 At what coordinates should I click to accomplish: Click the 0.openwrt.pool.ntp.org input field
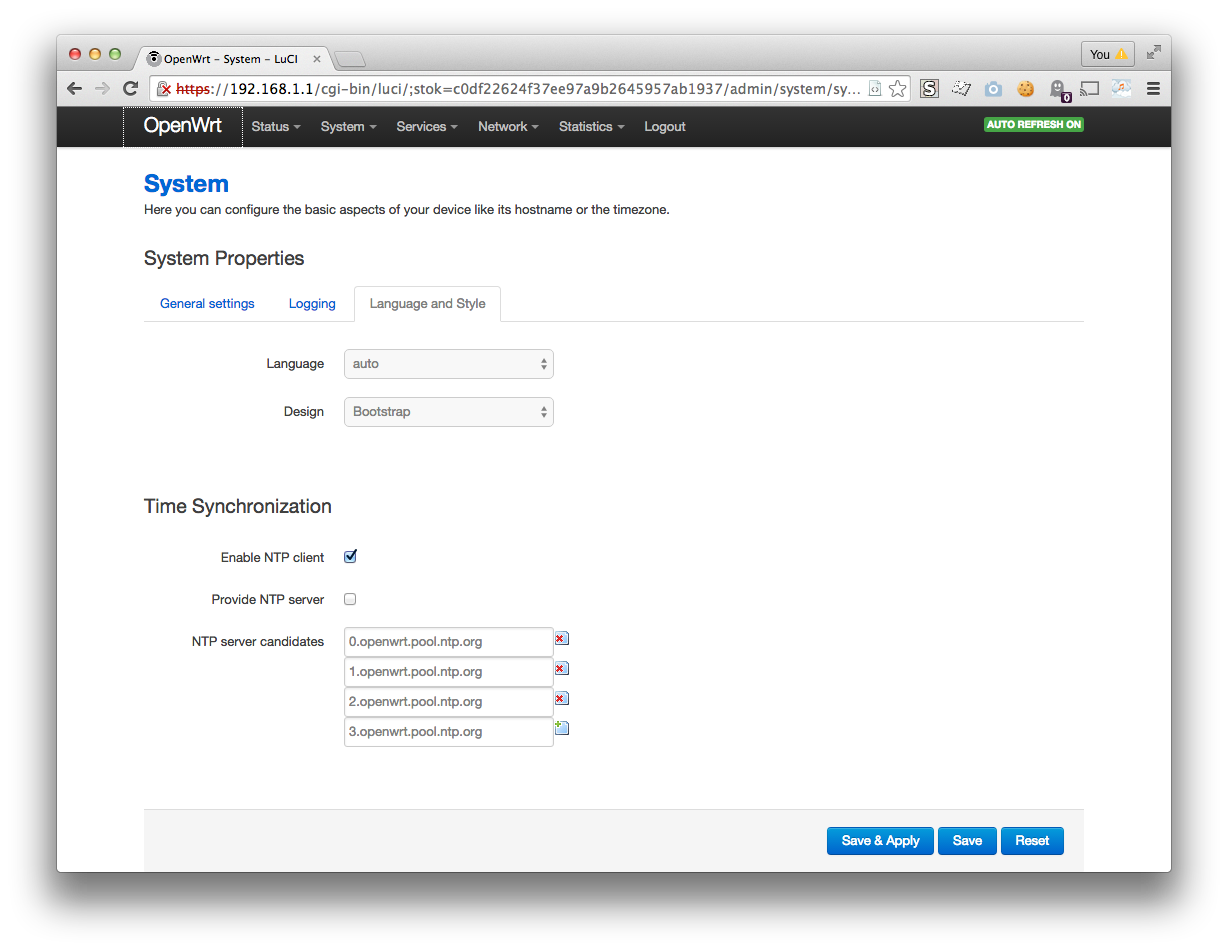(448, 642)
